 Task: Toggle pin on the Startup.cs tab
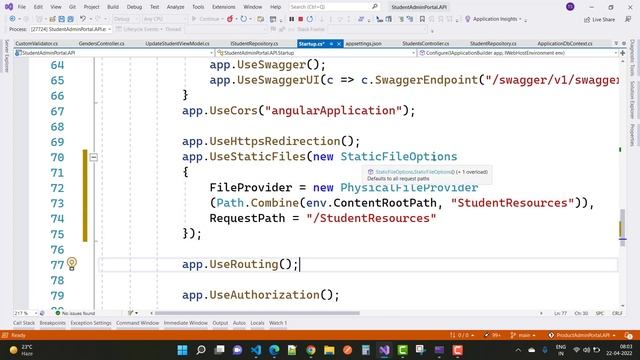pyautogui.click(x=331, y=44)
